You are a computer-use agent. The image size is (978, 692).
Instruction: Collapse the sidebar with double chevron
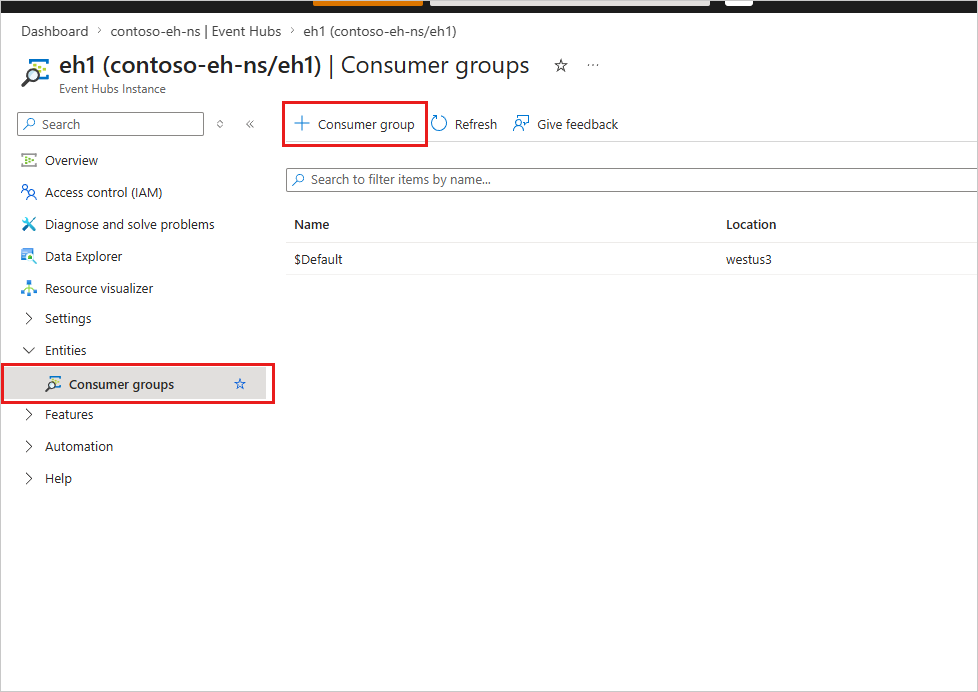[x=250, y=124]
